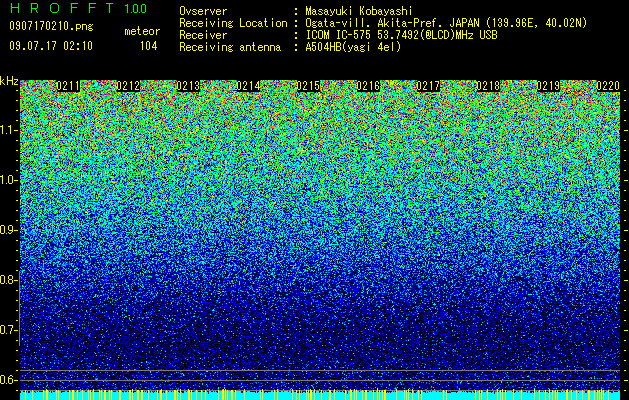Screen dimensions: 629x400
Task: Click the observer name Masayuki Kobayashi
Action: [359, 11]
